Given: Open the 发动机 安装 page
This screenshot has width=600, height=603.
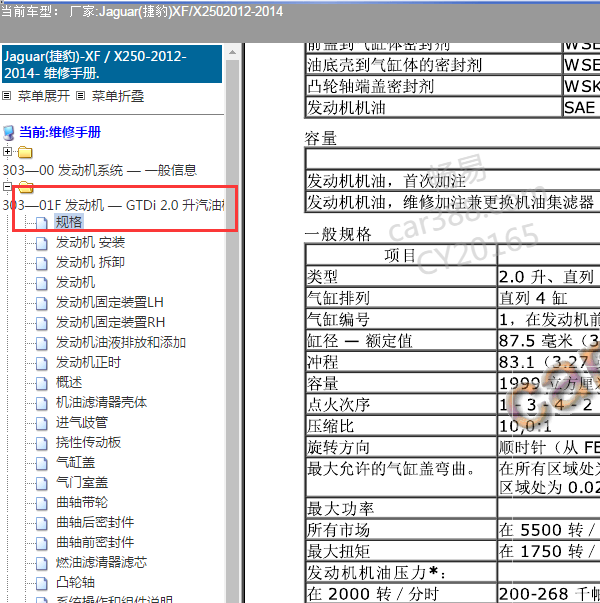Looking at the screenshot, I should [90, 242].
